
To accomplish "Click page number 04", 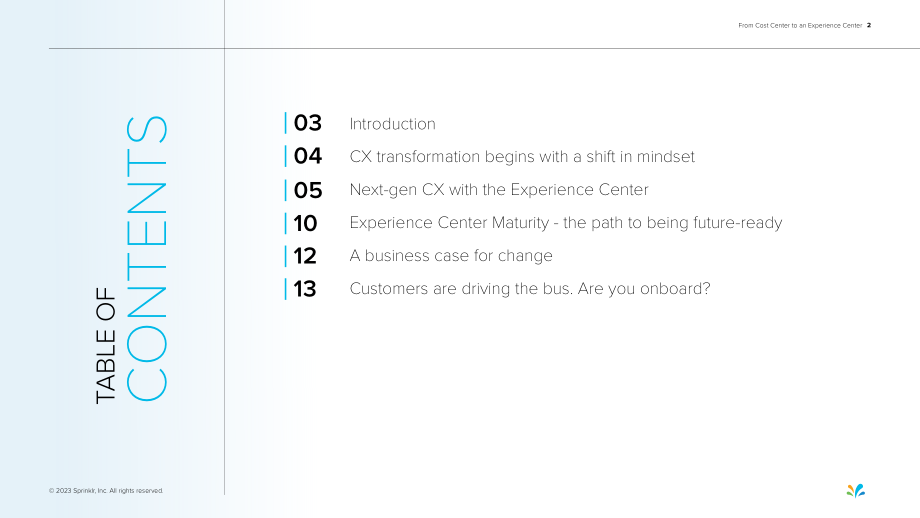I will pos(308,156).
